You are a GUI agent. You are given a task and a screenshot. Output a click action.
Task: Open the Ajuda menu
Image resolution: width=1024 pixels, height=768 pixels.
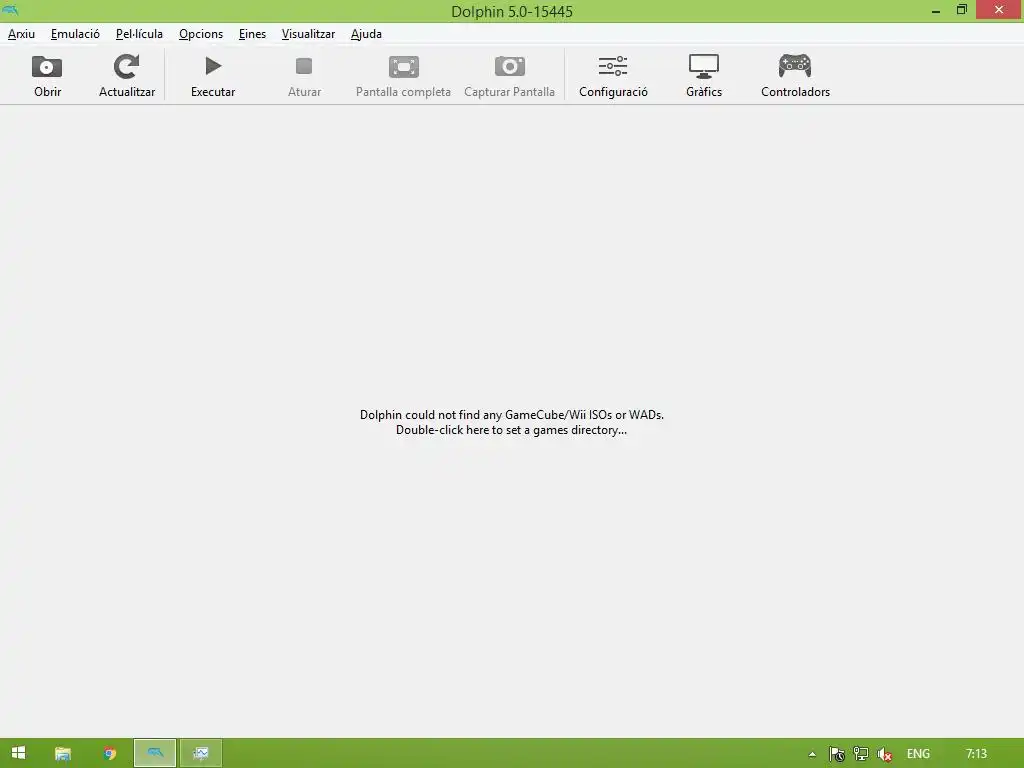coord(366,34)
